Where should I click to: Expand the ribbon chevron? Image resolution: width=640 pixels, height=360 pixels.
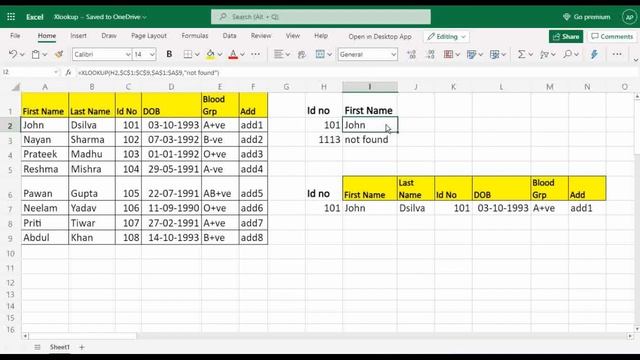pos(636,60)
